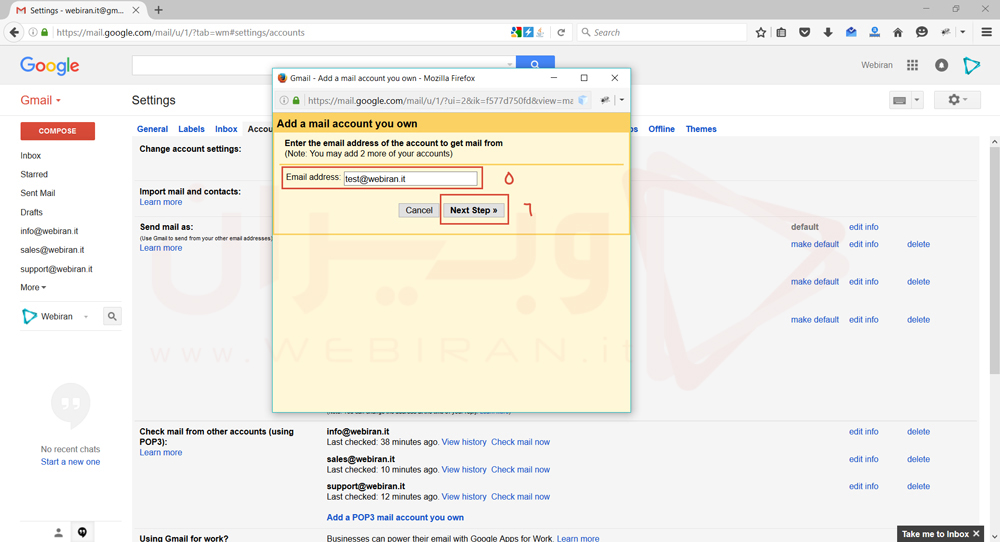Image resolution: width=1000 pixels, height=542 pixels.
Task: Switch to the Labels settings tab
Action: click(191, 129)
